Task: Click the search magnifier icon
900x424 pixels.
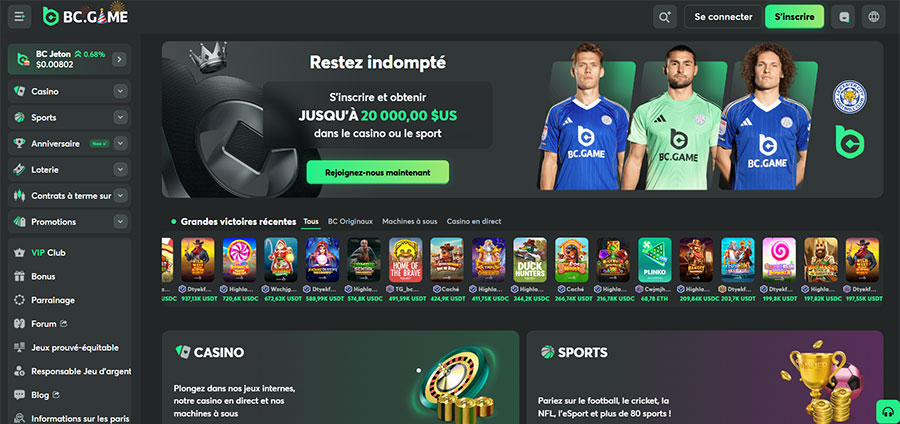Action: [x=665, y=17]
